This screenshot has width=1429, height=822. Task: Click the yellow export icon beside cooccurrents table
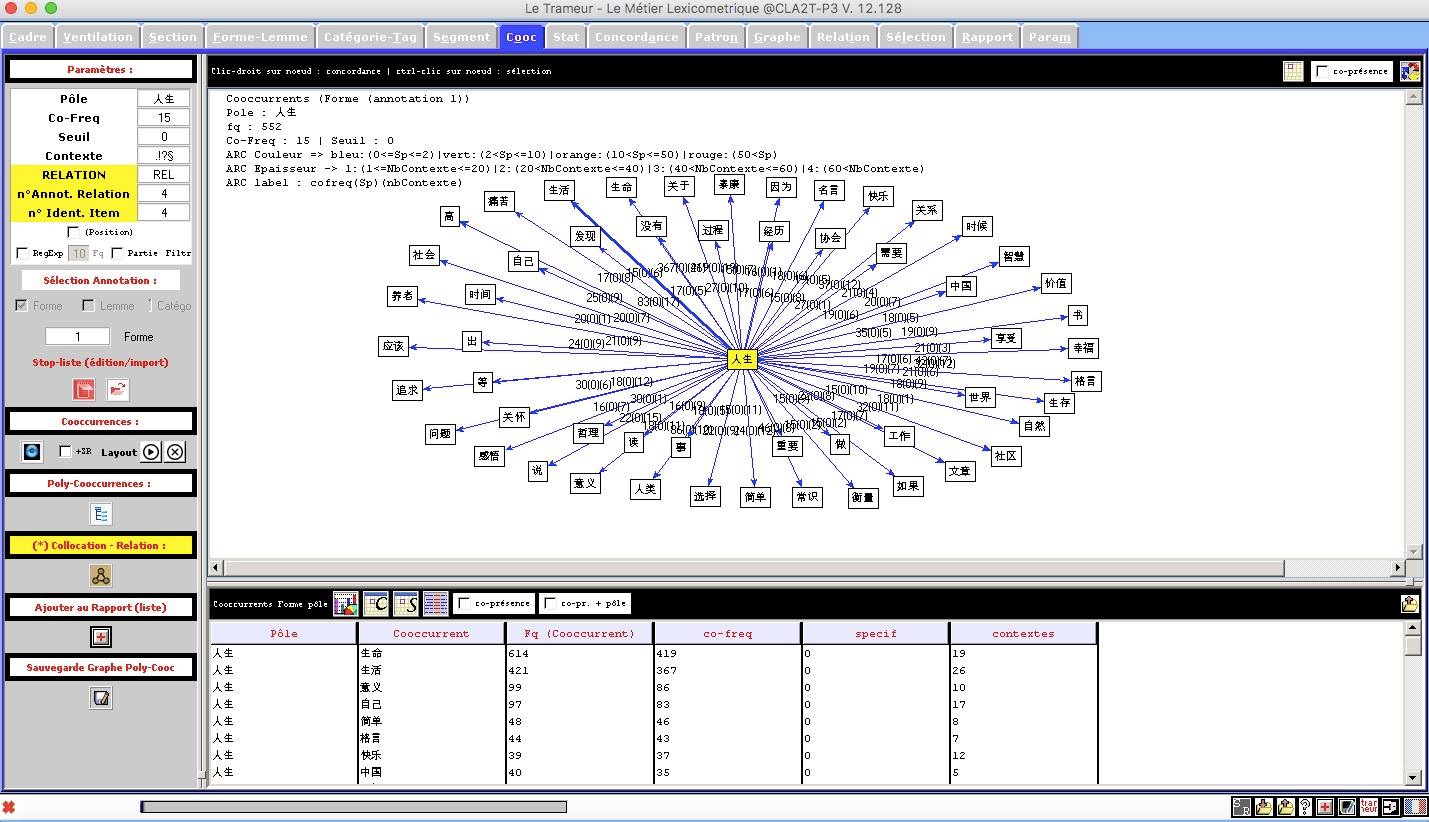pyautogui.click(x=1410, y=603)
